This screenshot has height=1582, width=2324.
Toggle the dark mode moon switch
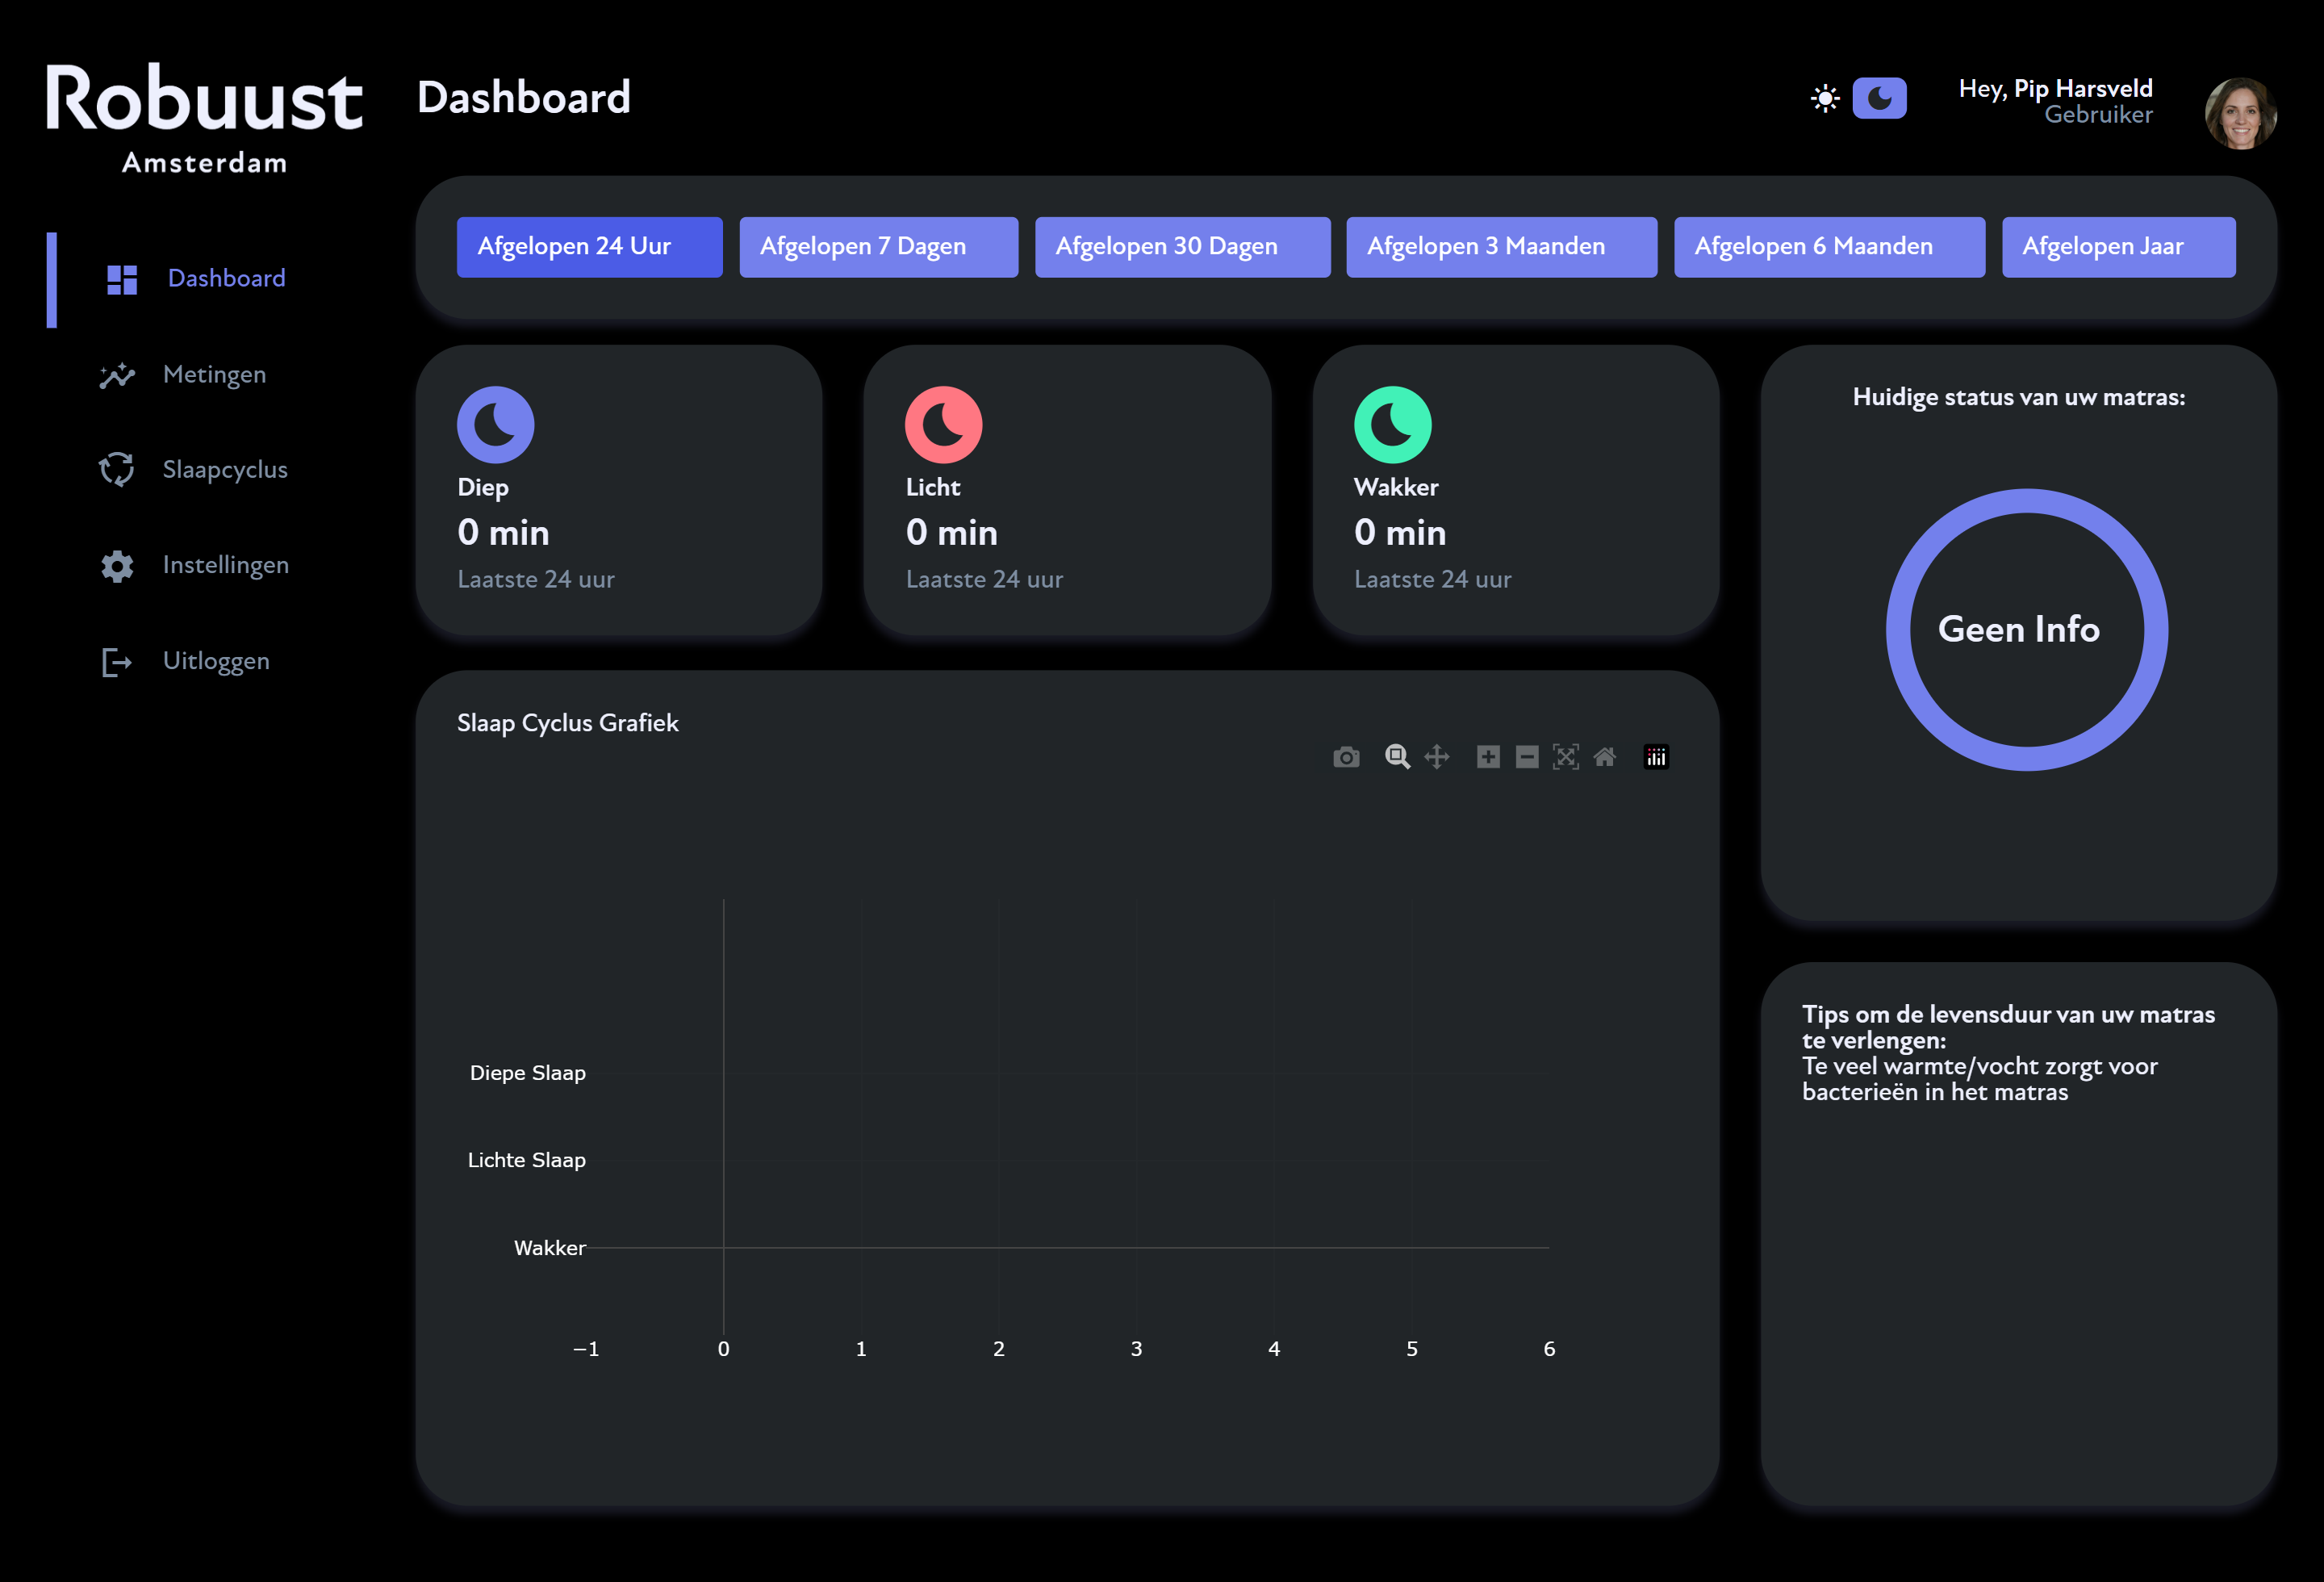point(1879,98)
